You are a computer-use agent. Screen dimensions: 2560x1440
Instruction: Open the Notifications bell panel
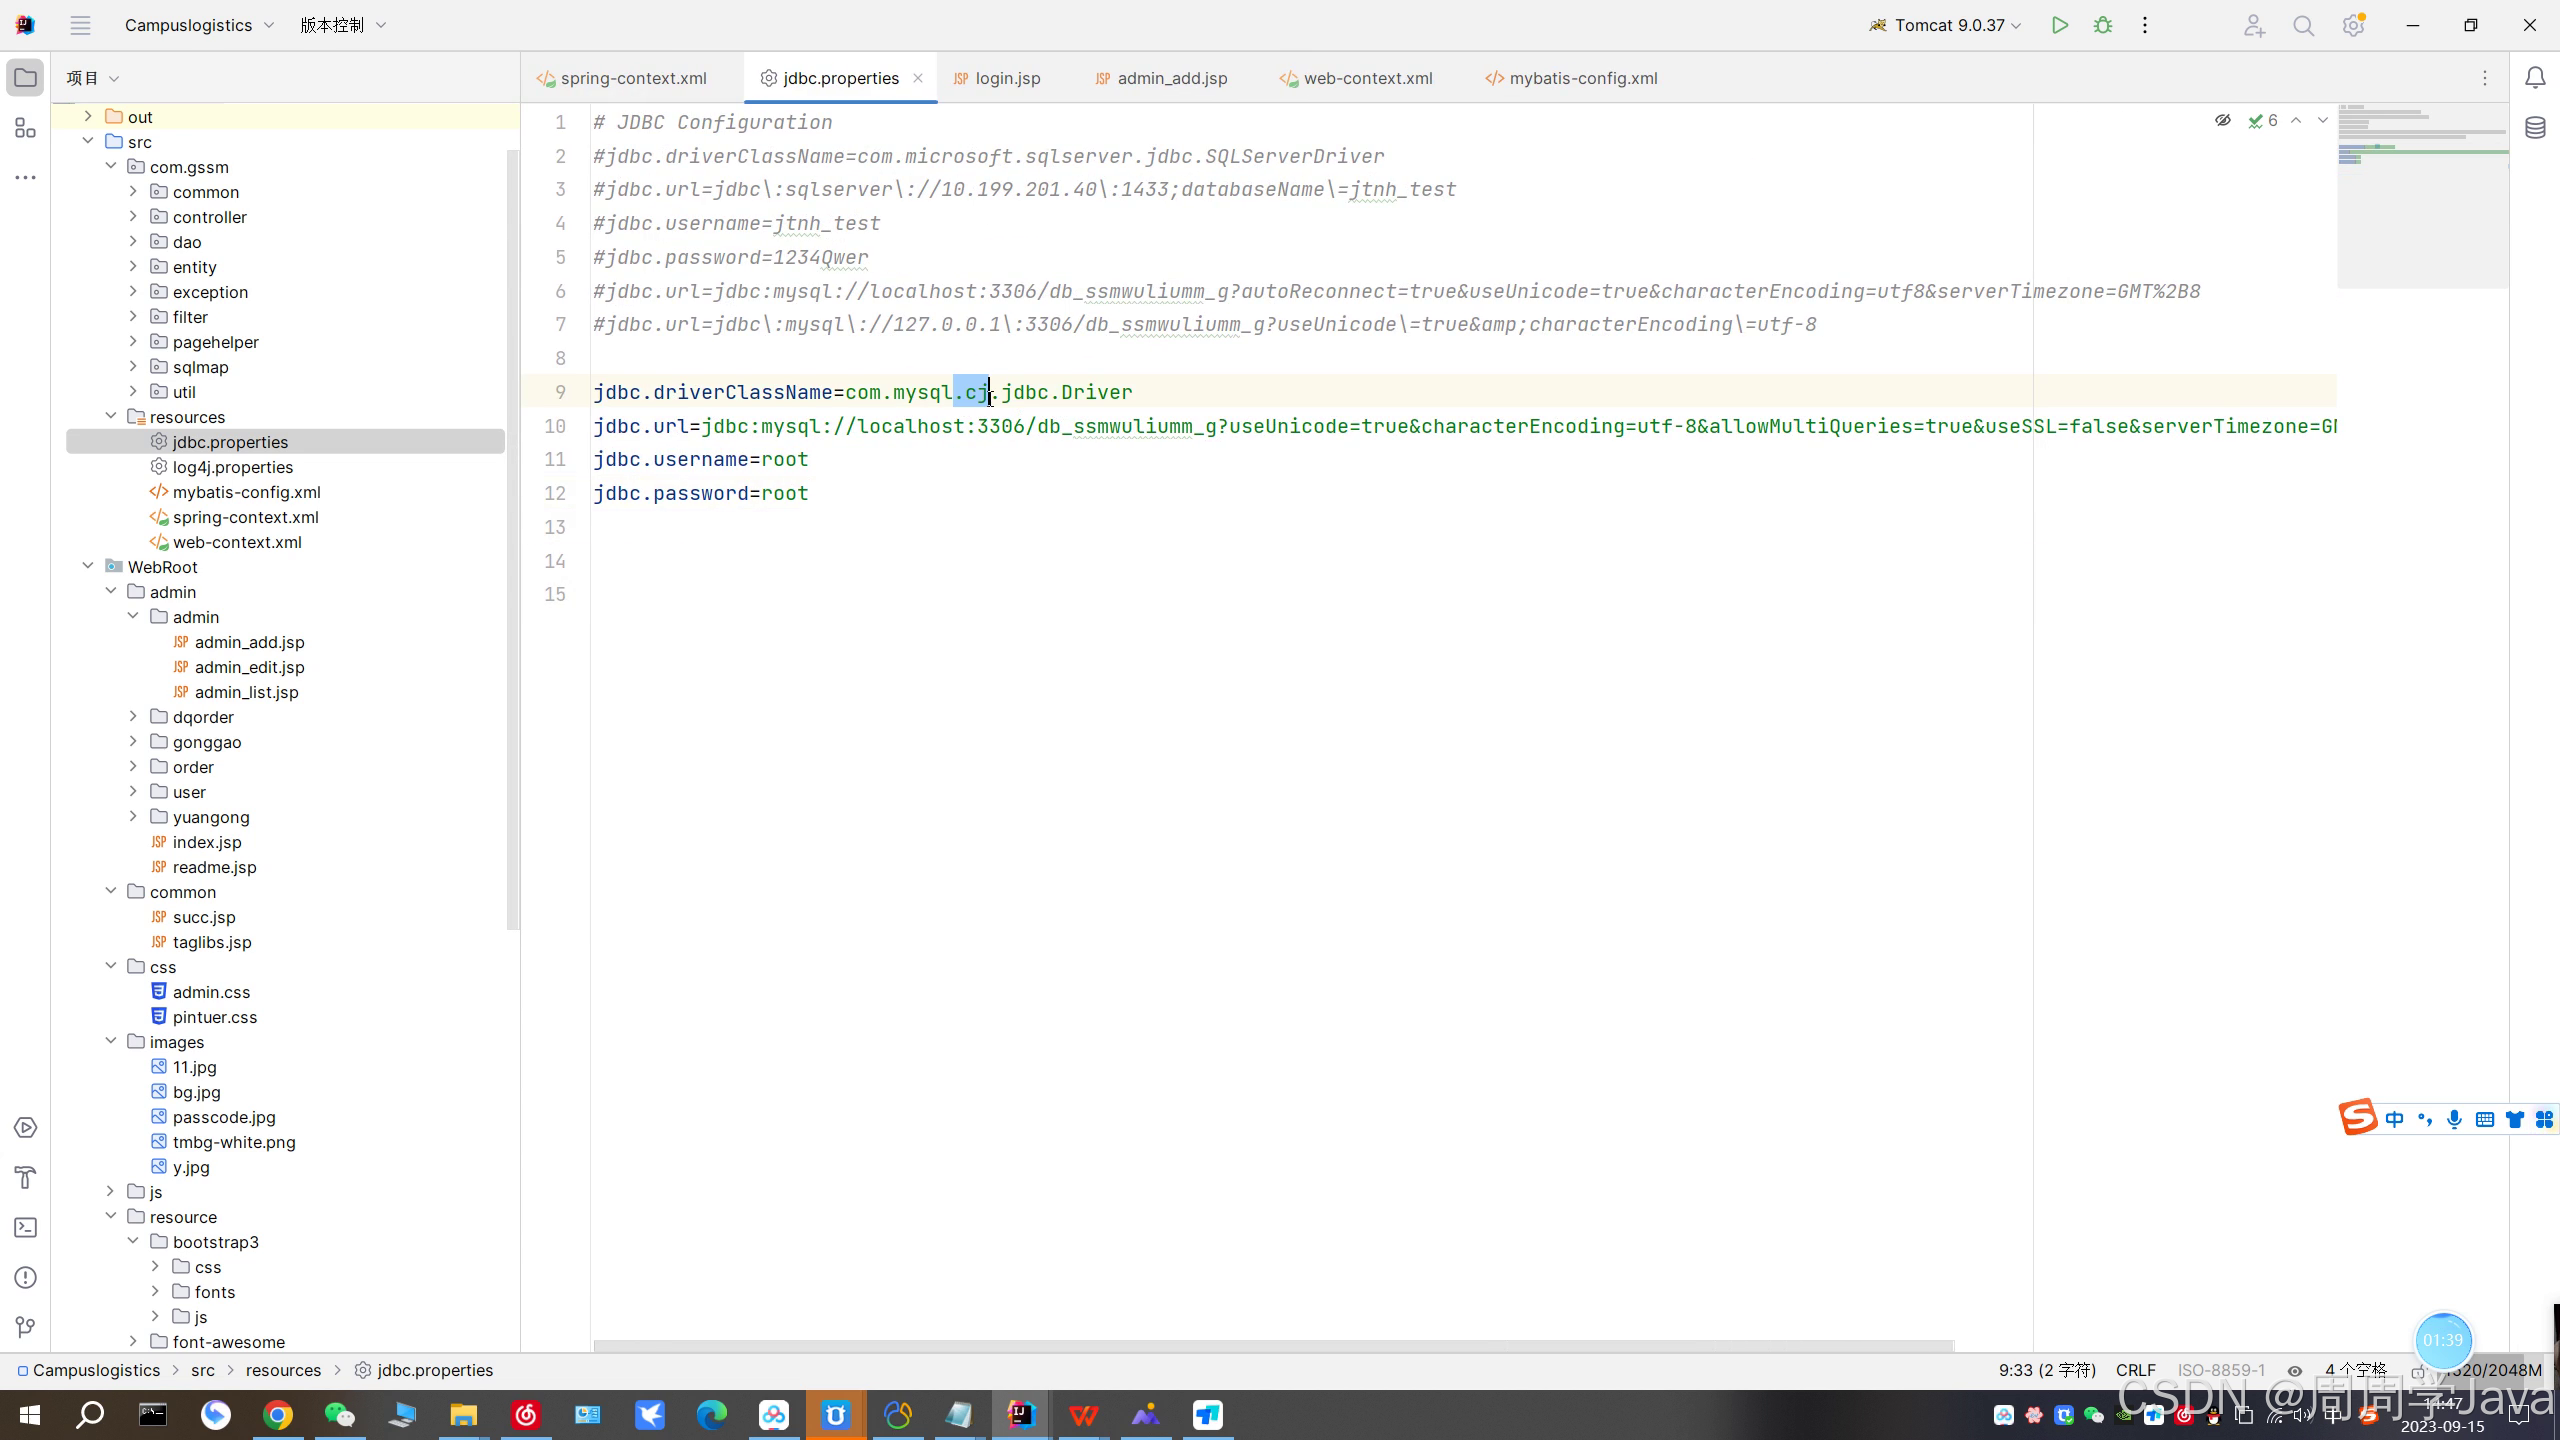tap(2535, 78)
